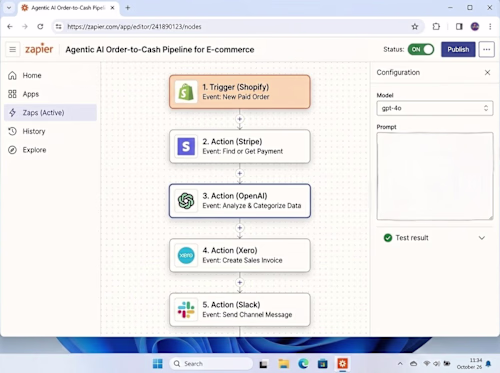Go back in browser history
This screenshot has height=373, width=500.
tap(10, 27)
